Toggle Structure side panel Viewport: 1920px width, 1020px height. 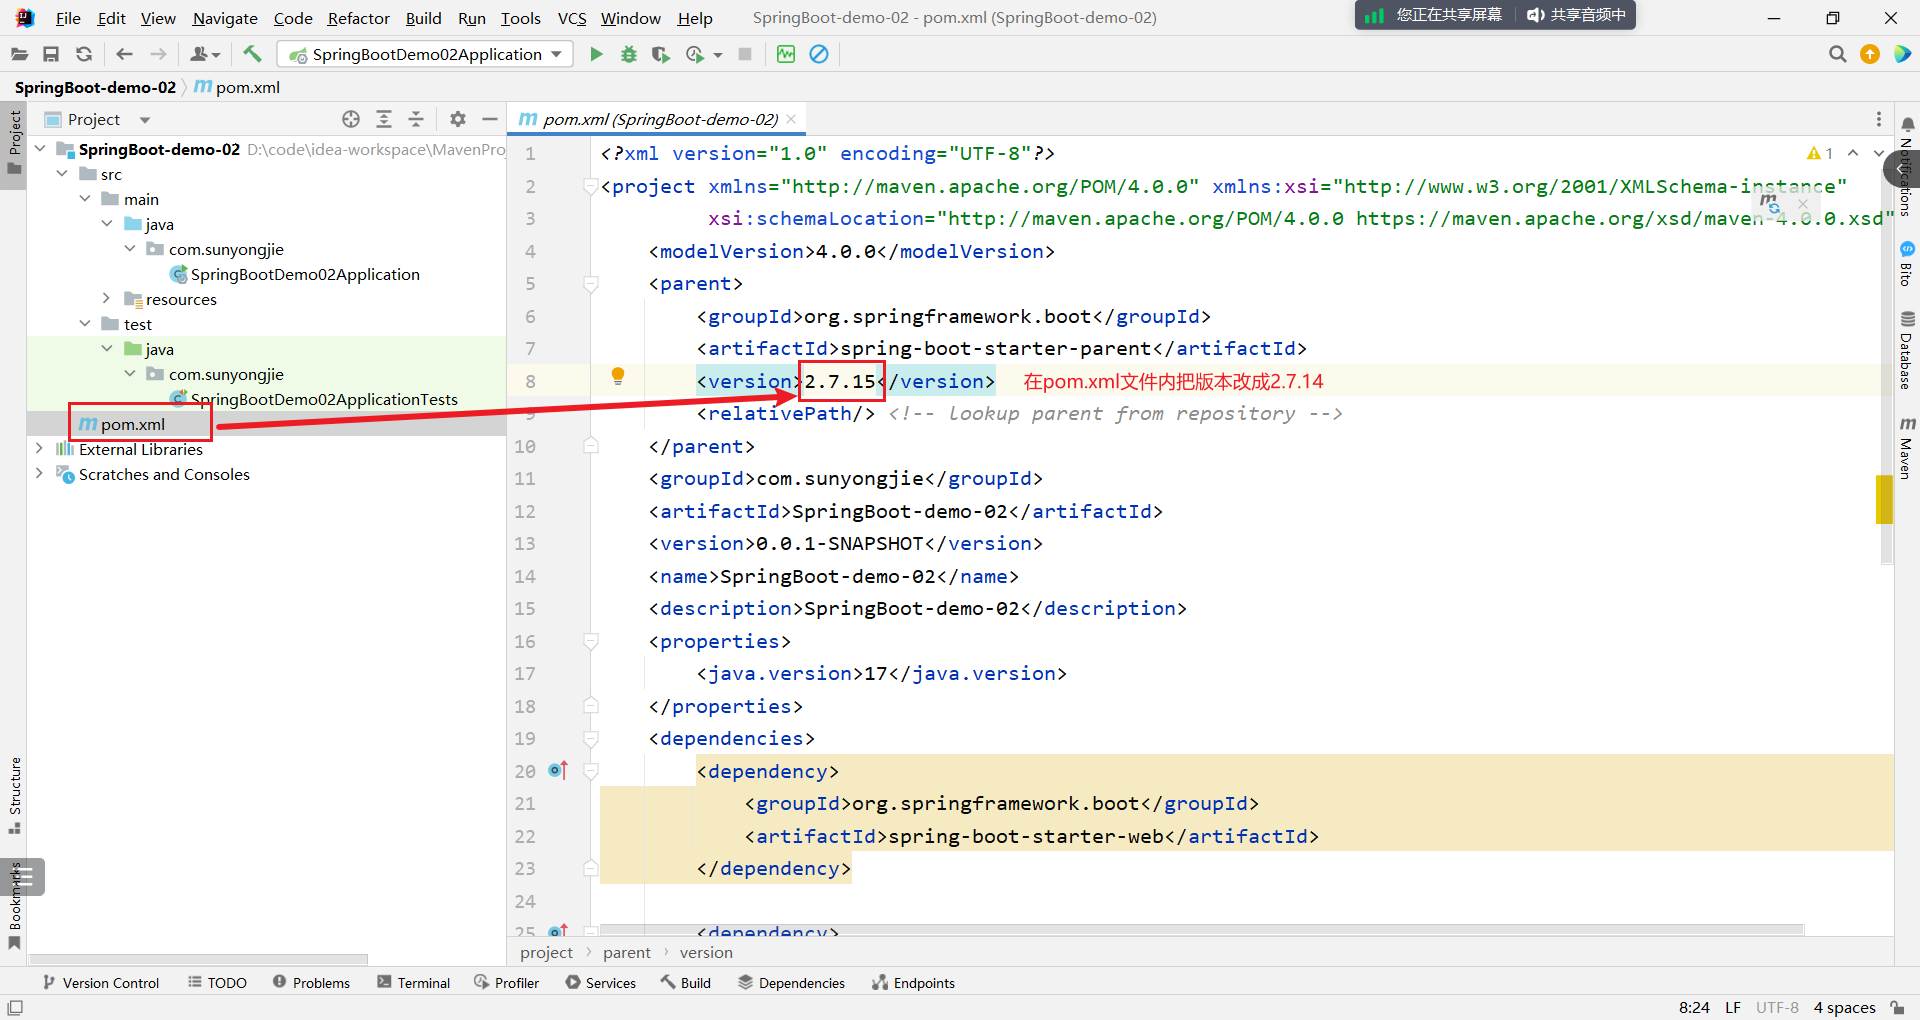[x=14, y=796]
